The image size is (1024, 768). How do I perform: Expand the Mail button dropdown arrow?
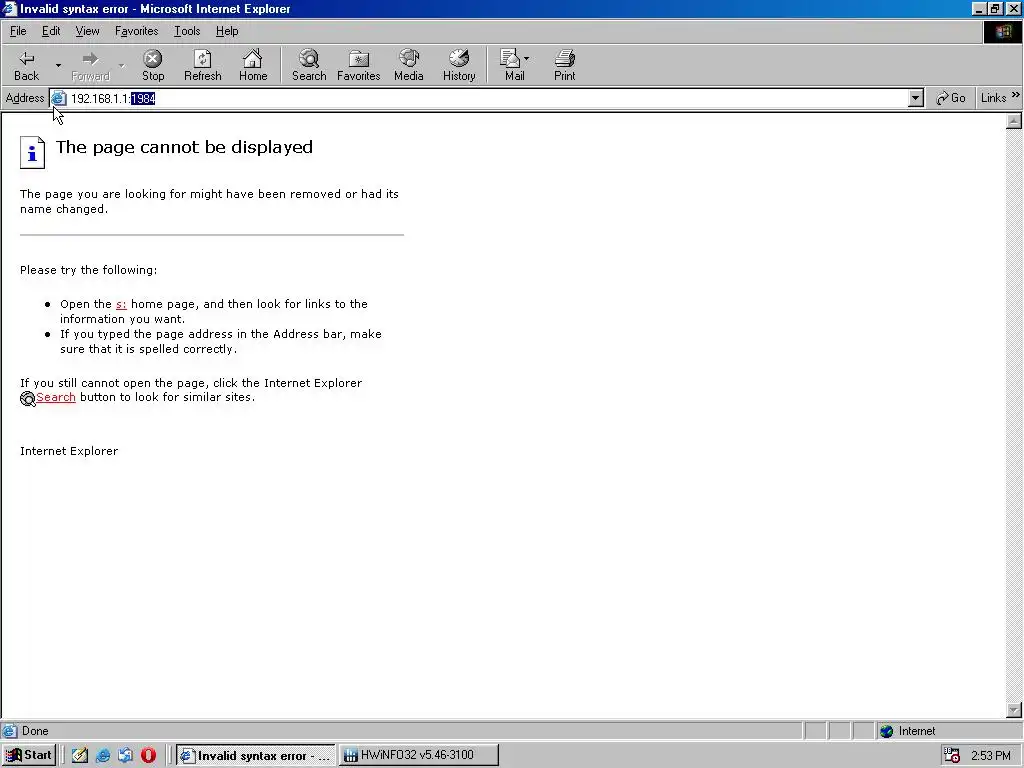tap(527, 58)
